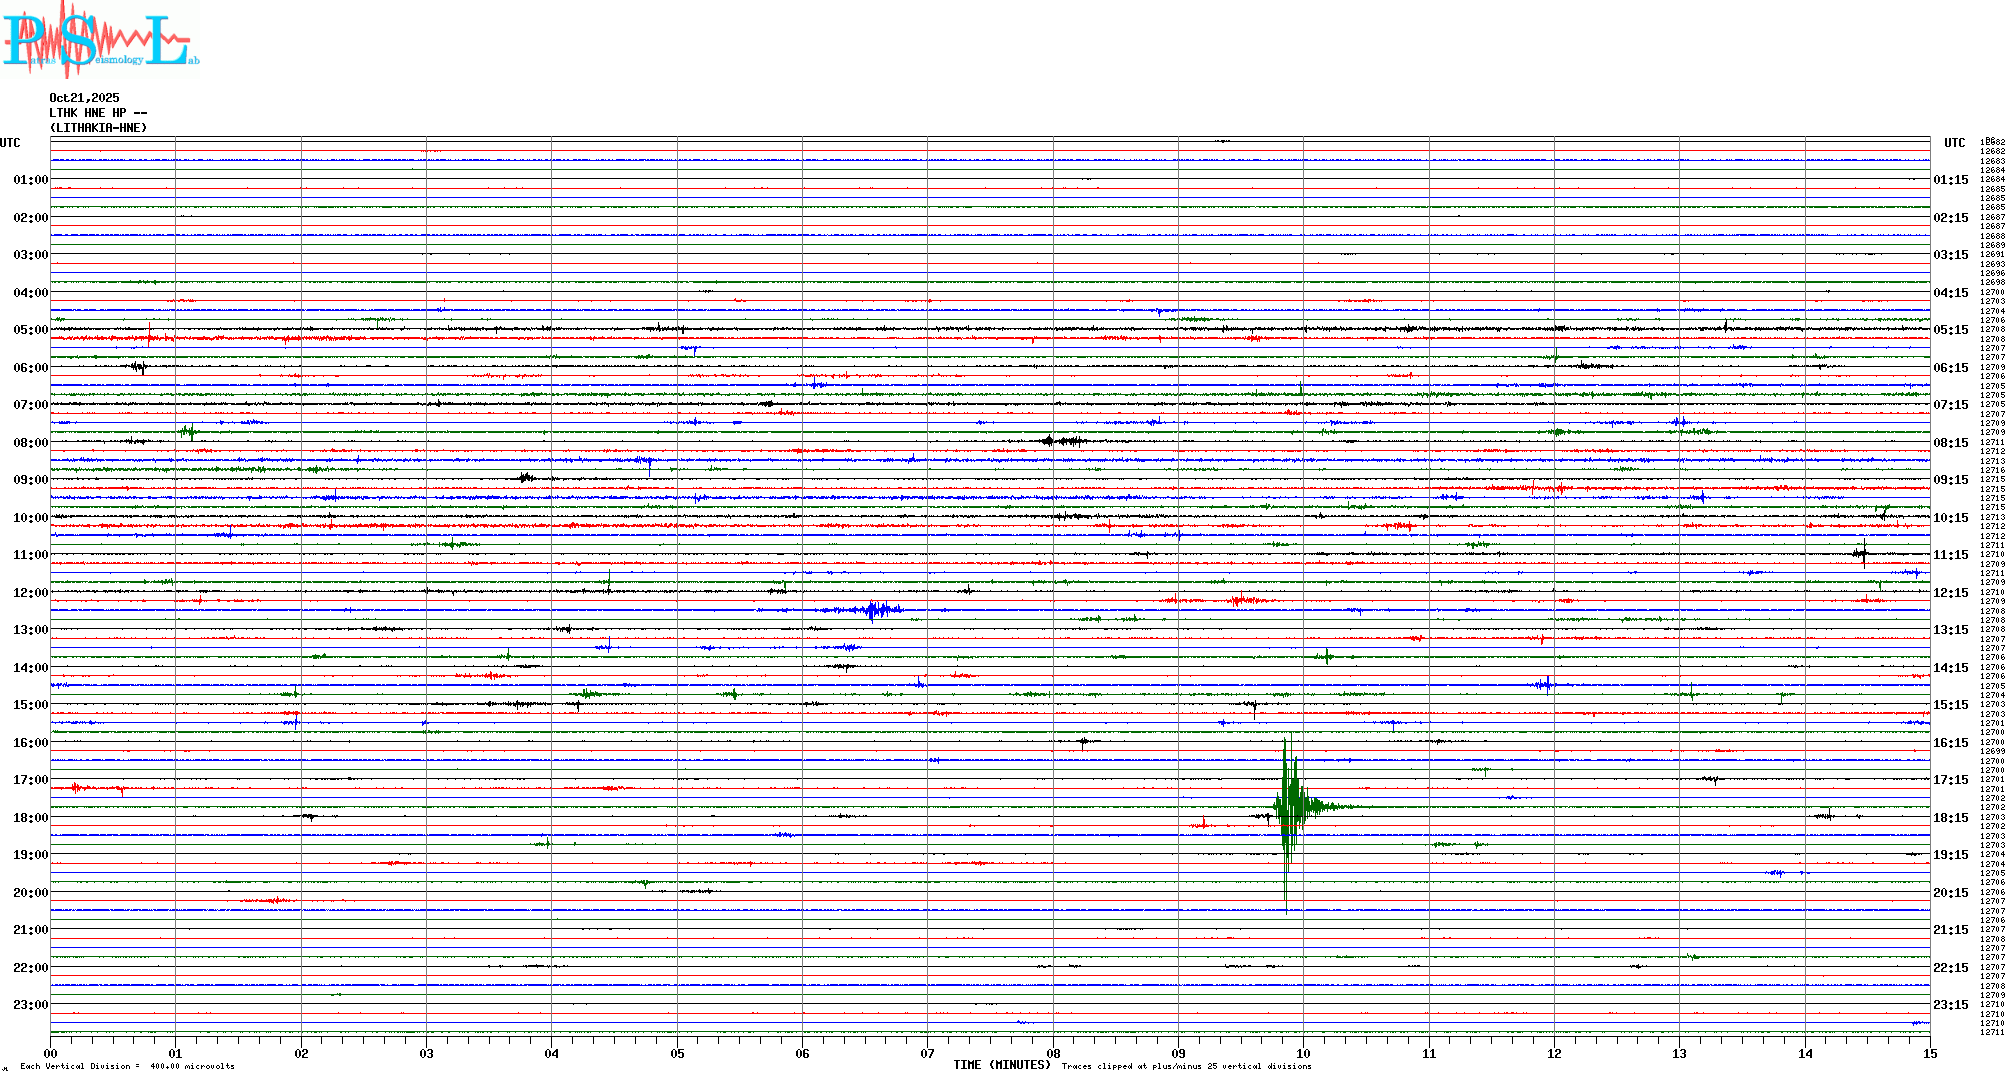Click the TIME (MINUTES) axis title

pyautogui.click(x=1001, y=1065)
